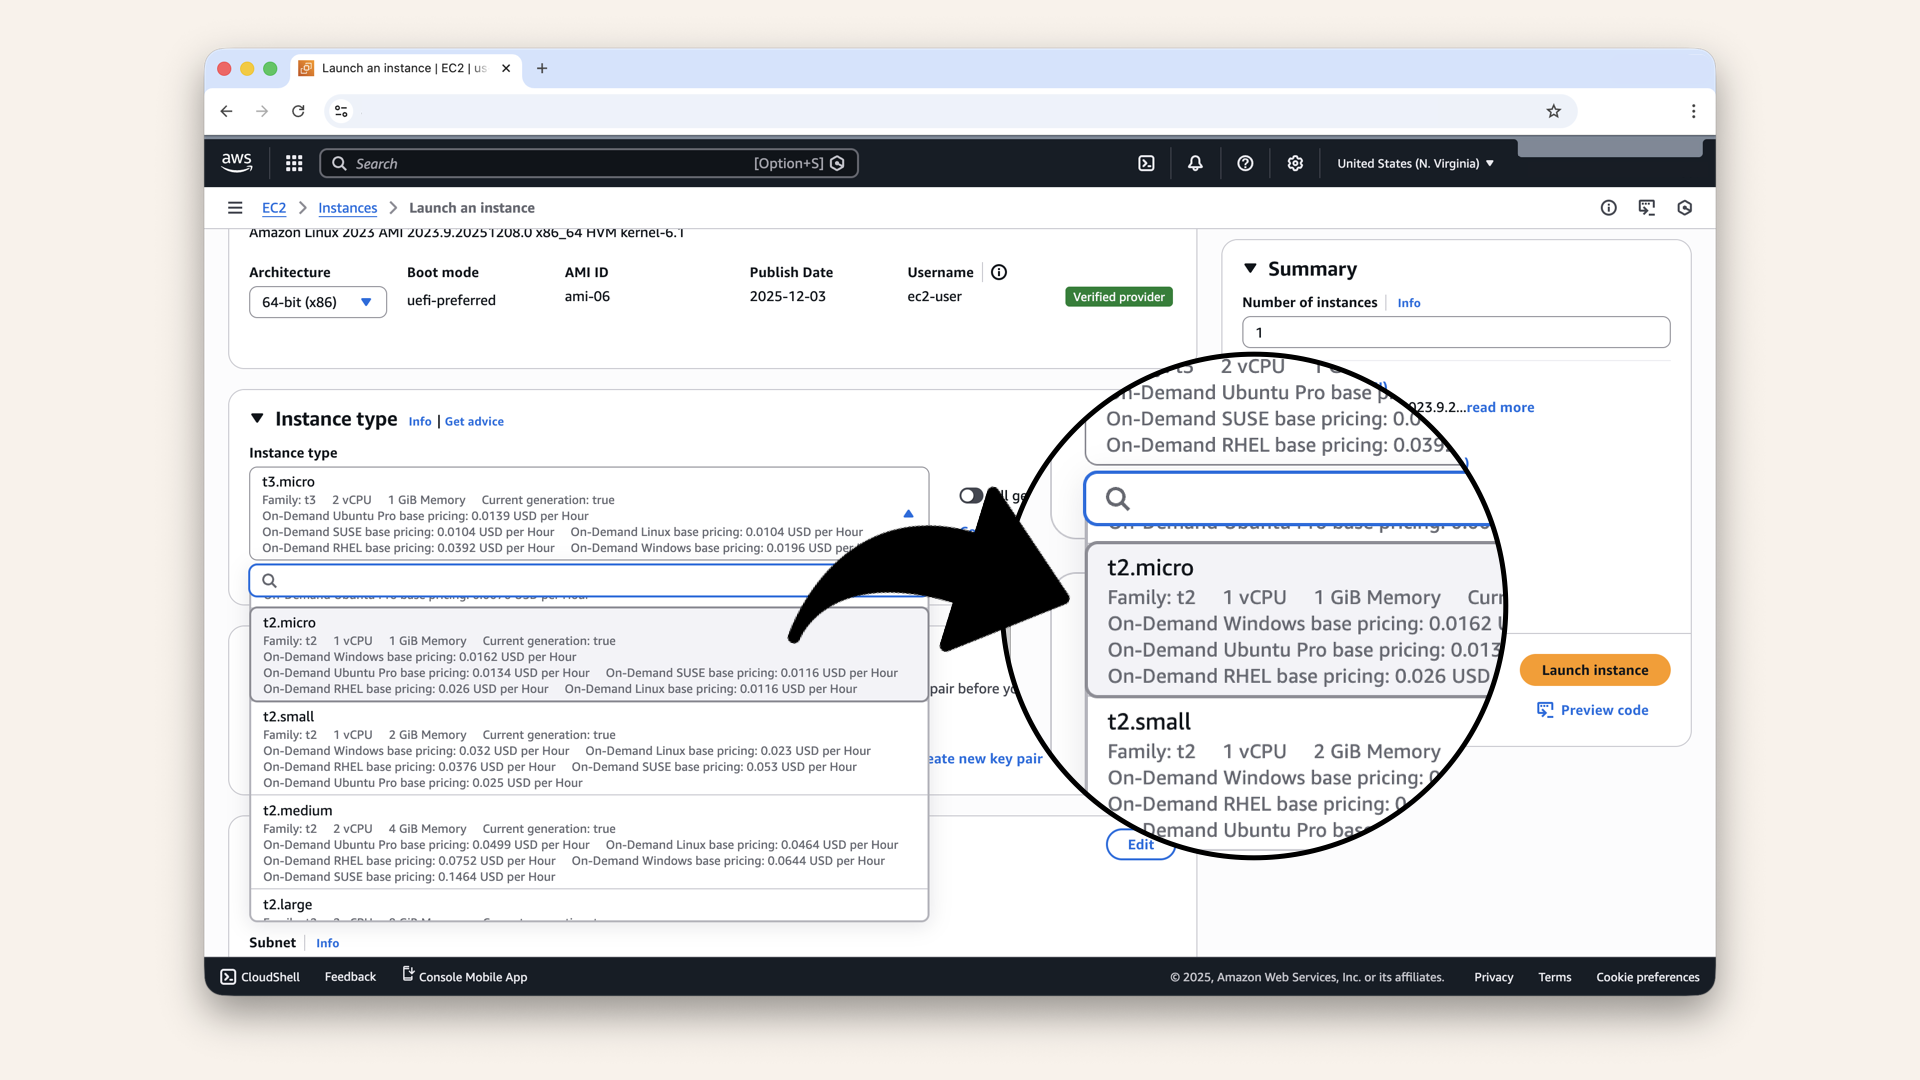Click the Number of instances input field
This screenshot has height=1080, width=1920.
1455,332
